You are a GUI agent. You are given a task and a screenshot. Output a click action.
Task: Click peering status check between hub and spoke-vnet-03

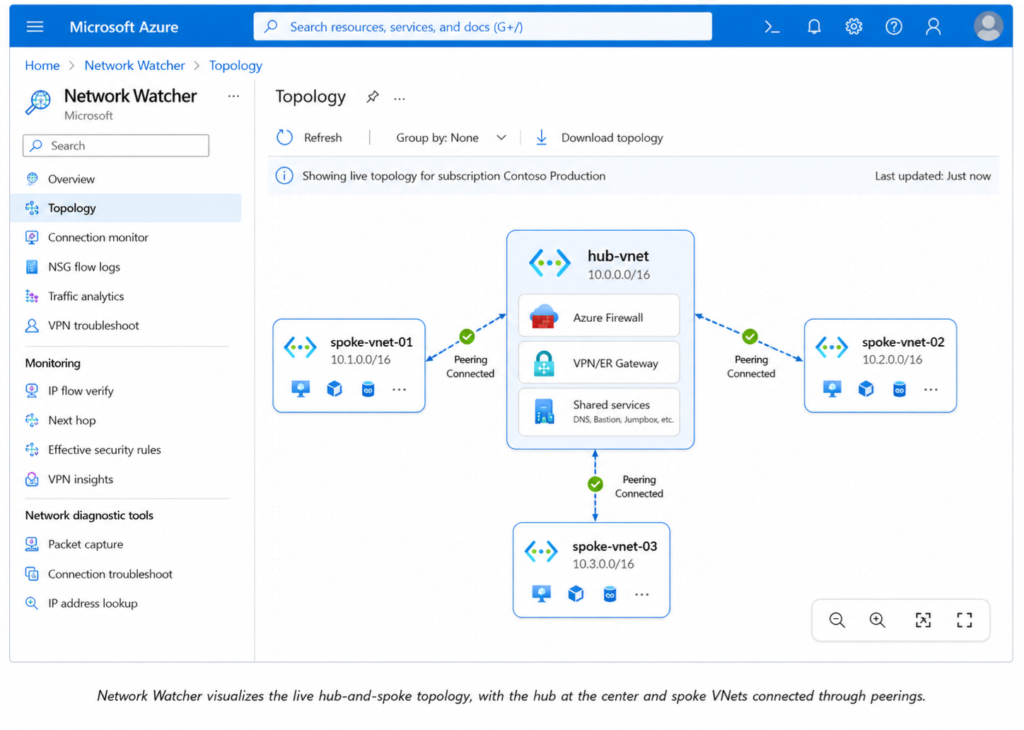tap(595, 484)
